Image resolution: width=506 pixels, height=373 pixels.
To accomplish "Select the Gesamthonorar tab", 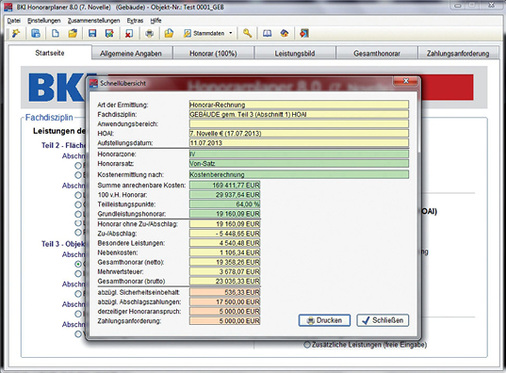I will 377,53.
